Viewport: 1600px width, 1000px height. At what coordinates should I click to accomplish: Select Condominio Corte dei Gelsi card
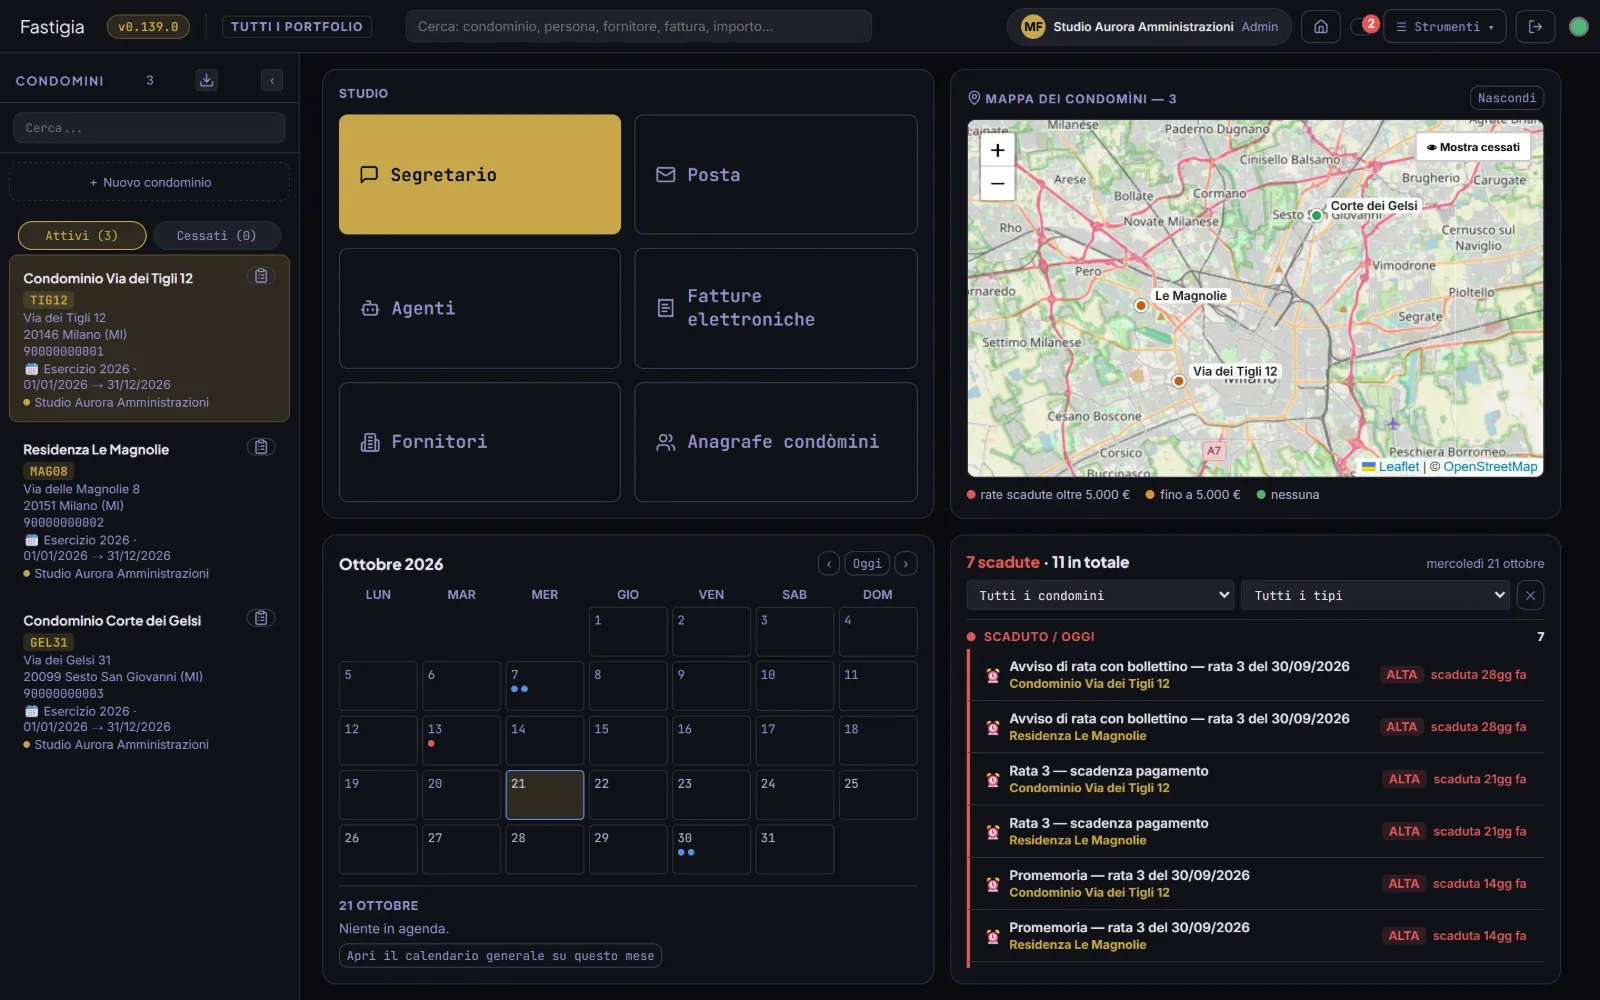pyautogui.click(x=149, y=681)
